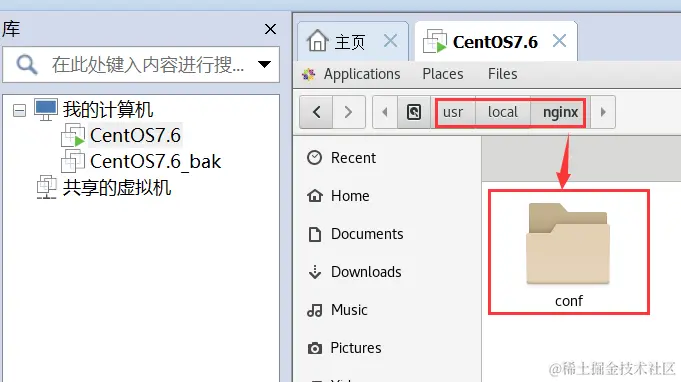This screenshot has height=382, width=681.
Task: Close the library panel with the X
Action: pyautogui.click(x=270, y=29)
